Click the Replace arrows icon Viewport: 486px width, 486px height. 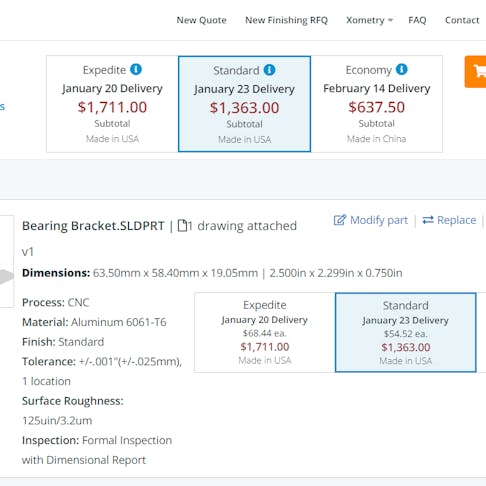[428, 220]
